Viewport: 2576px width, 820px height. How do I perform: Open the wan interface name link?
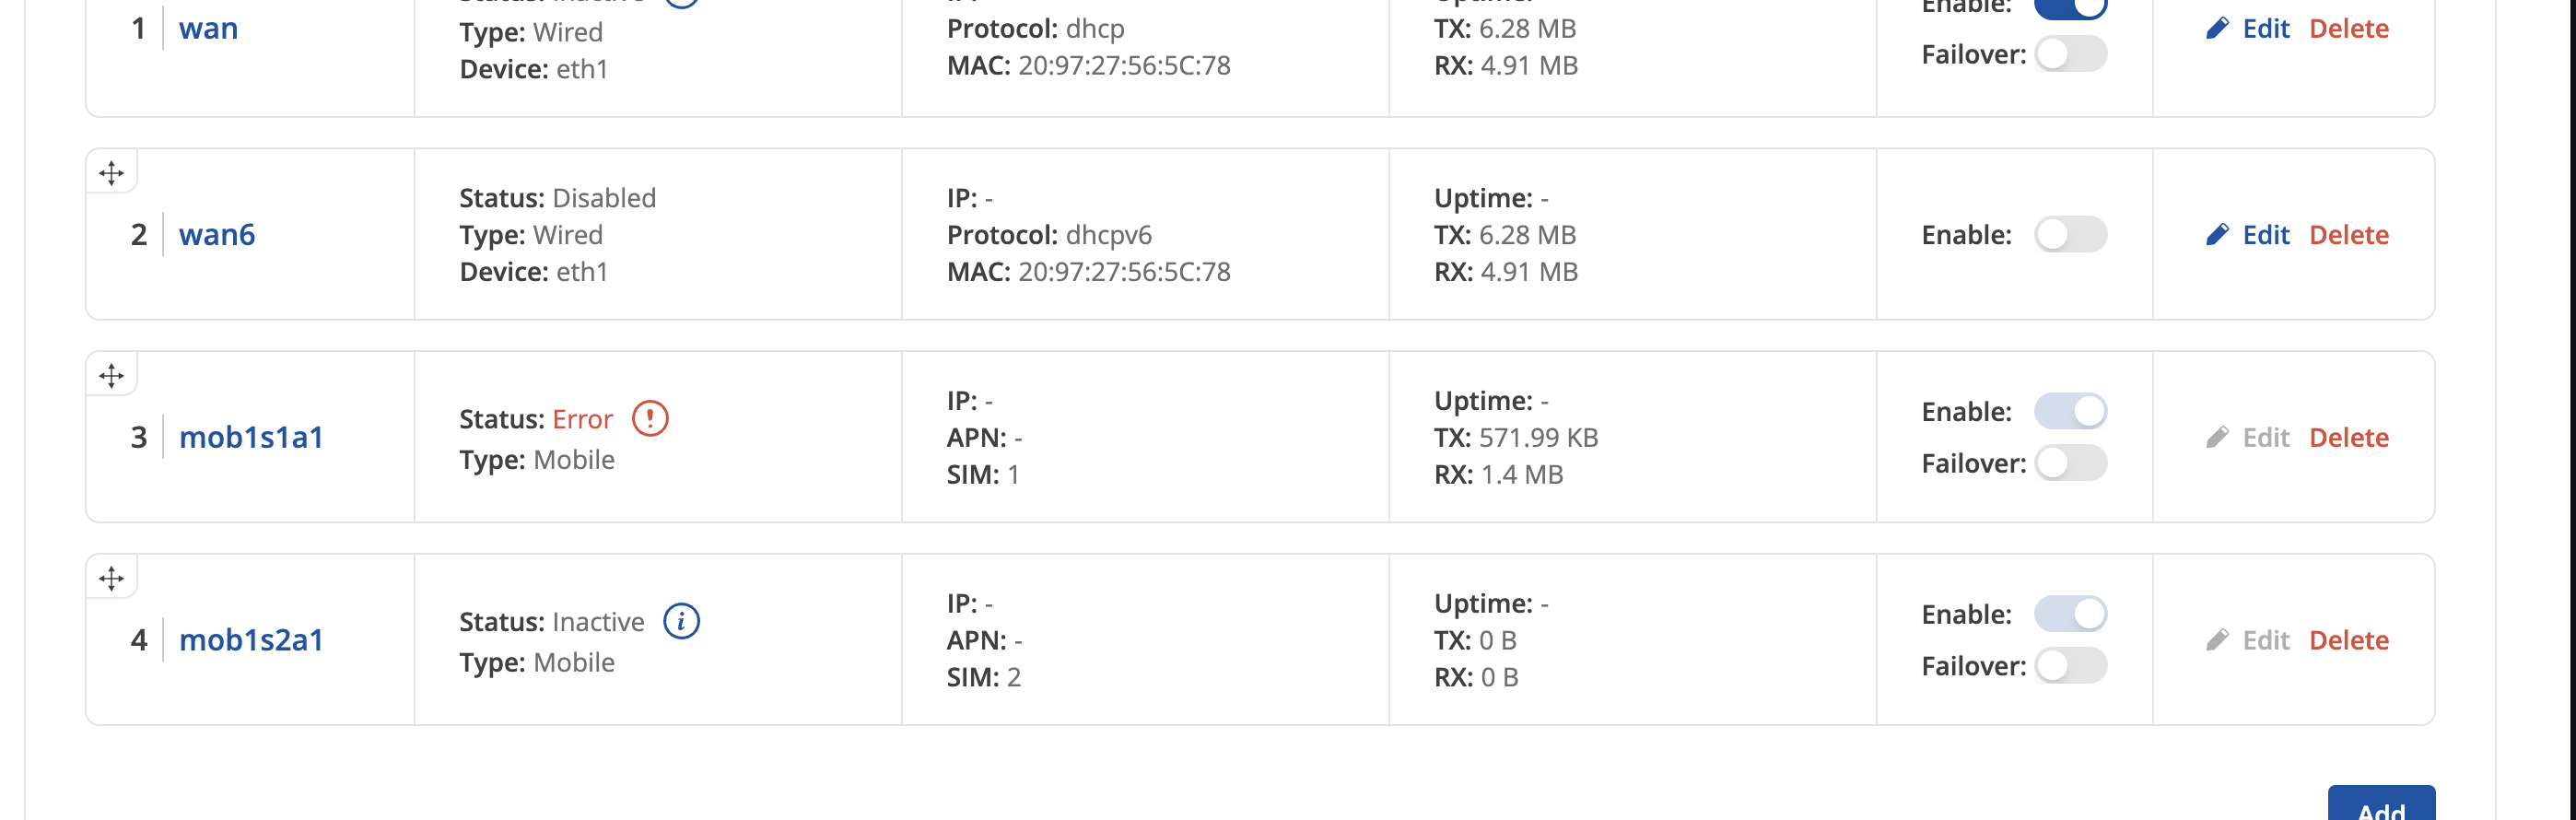[x=208, y=29]
